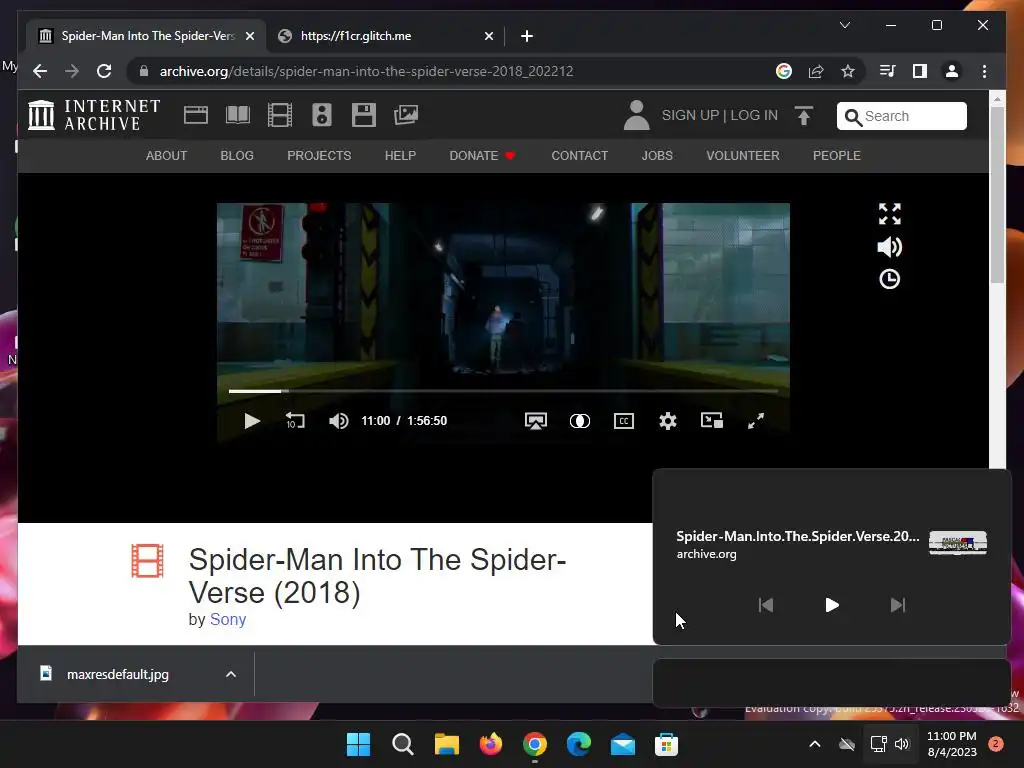Screen dimensions: 1024x768
Task: Click the audio tracks circle icon
Action: pyautogui.click(x=579, y=421)
